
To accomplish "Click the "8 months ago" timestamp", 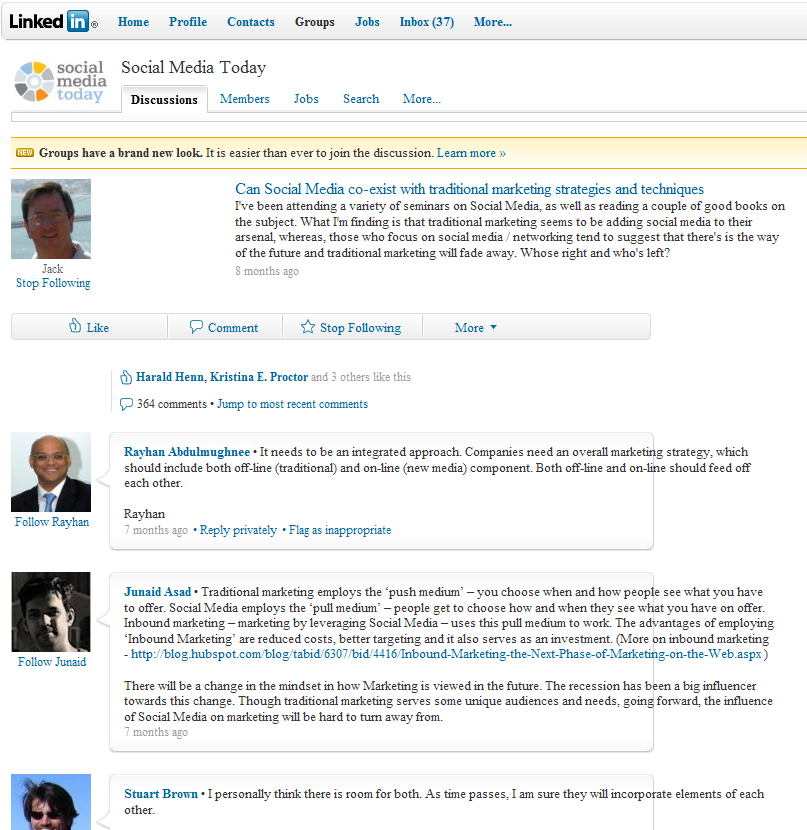I will 267,271.
